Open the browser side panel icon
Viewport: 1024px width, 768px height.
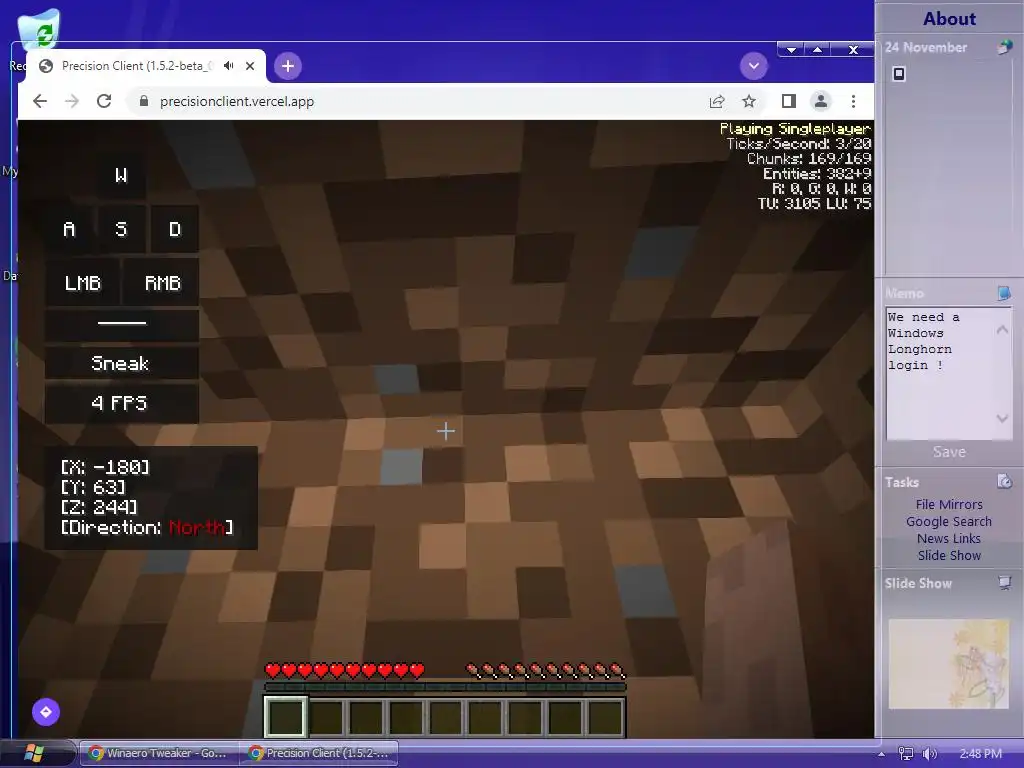click(788, 101)
